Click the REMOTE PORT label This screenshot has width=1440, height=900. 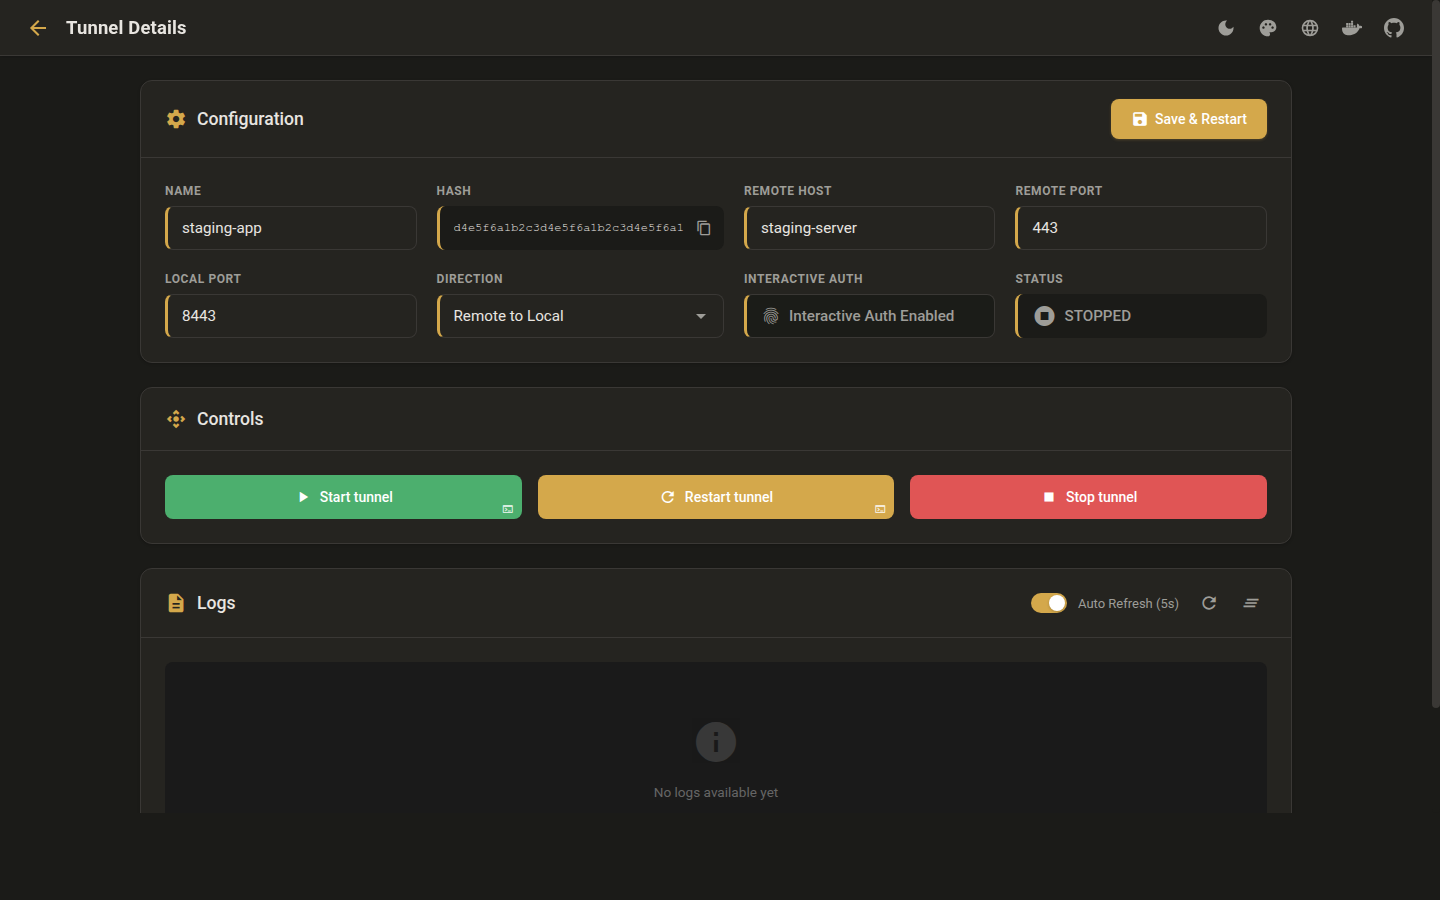pos(1058,191)
